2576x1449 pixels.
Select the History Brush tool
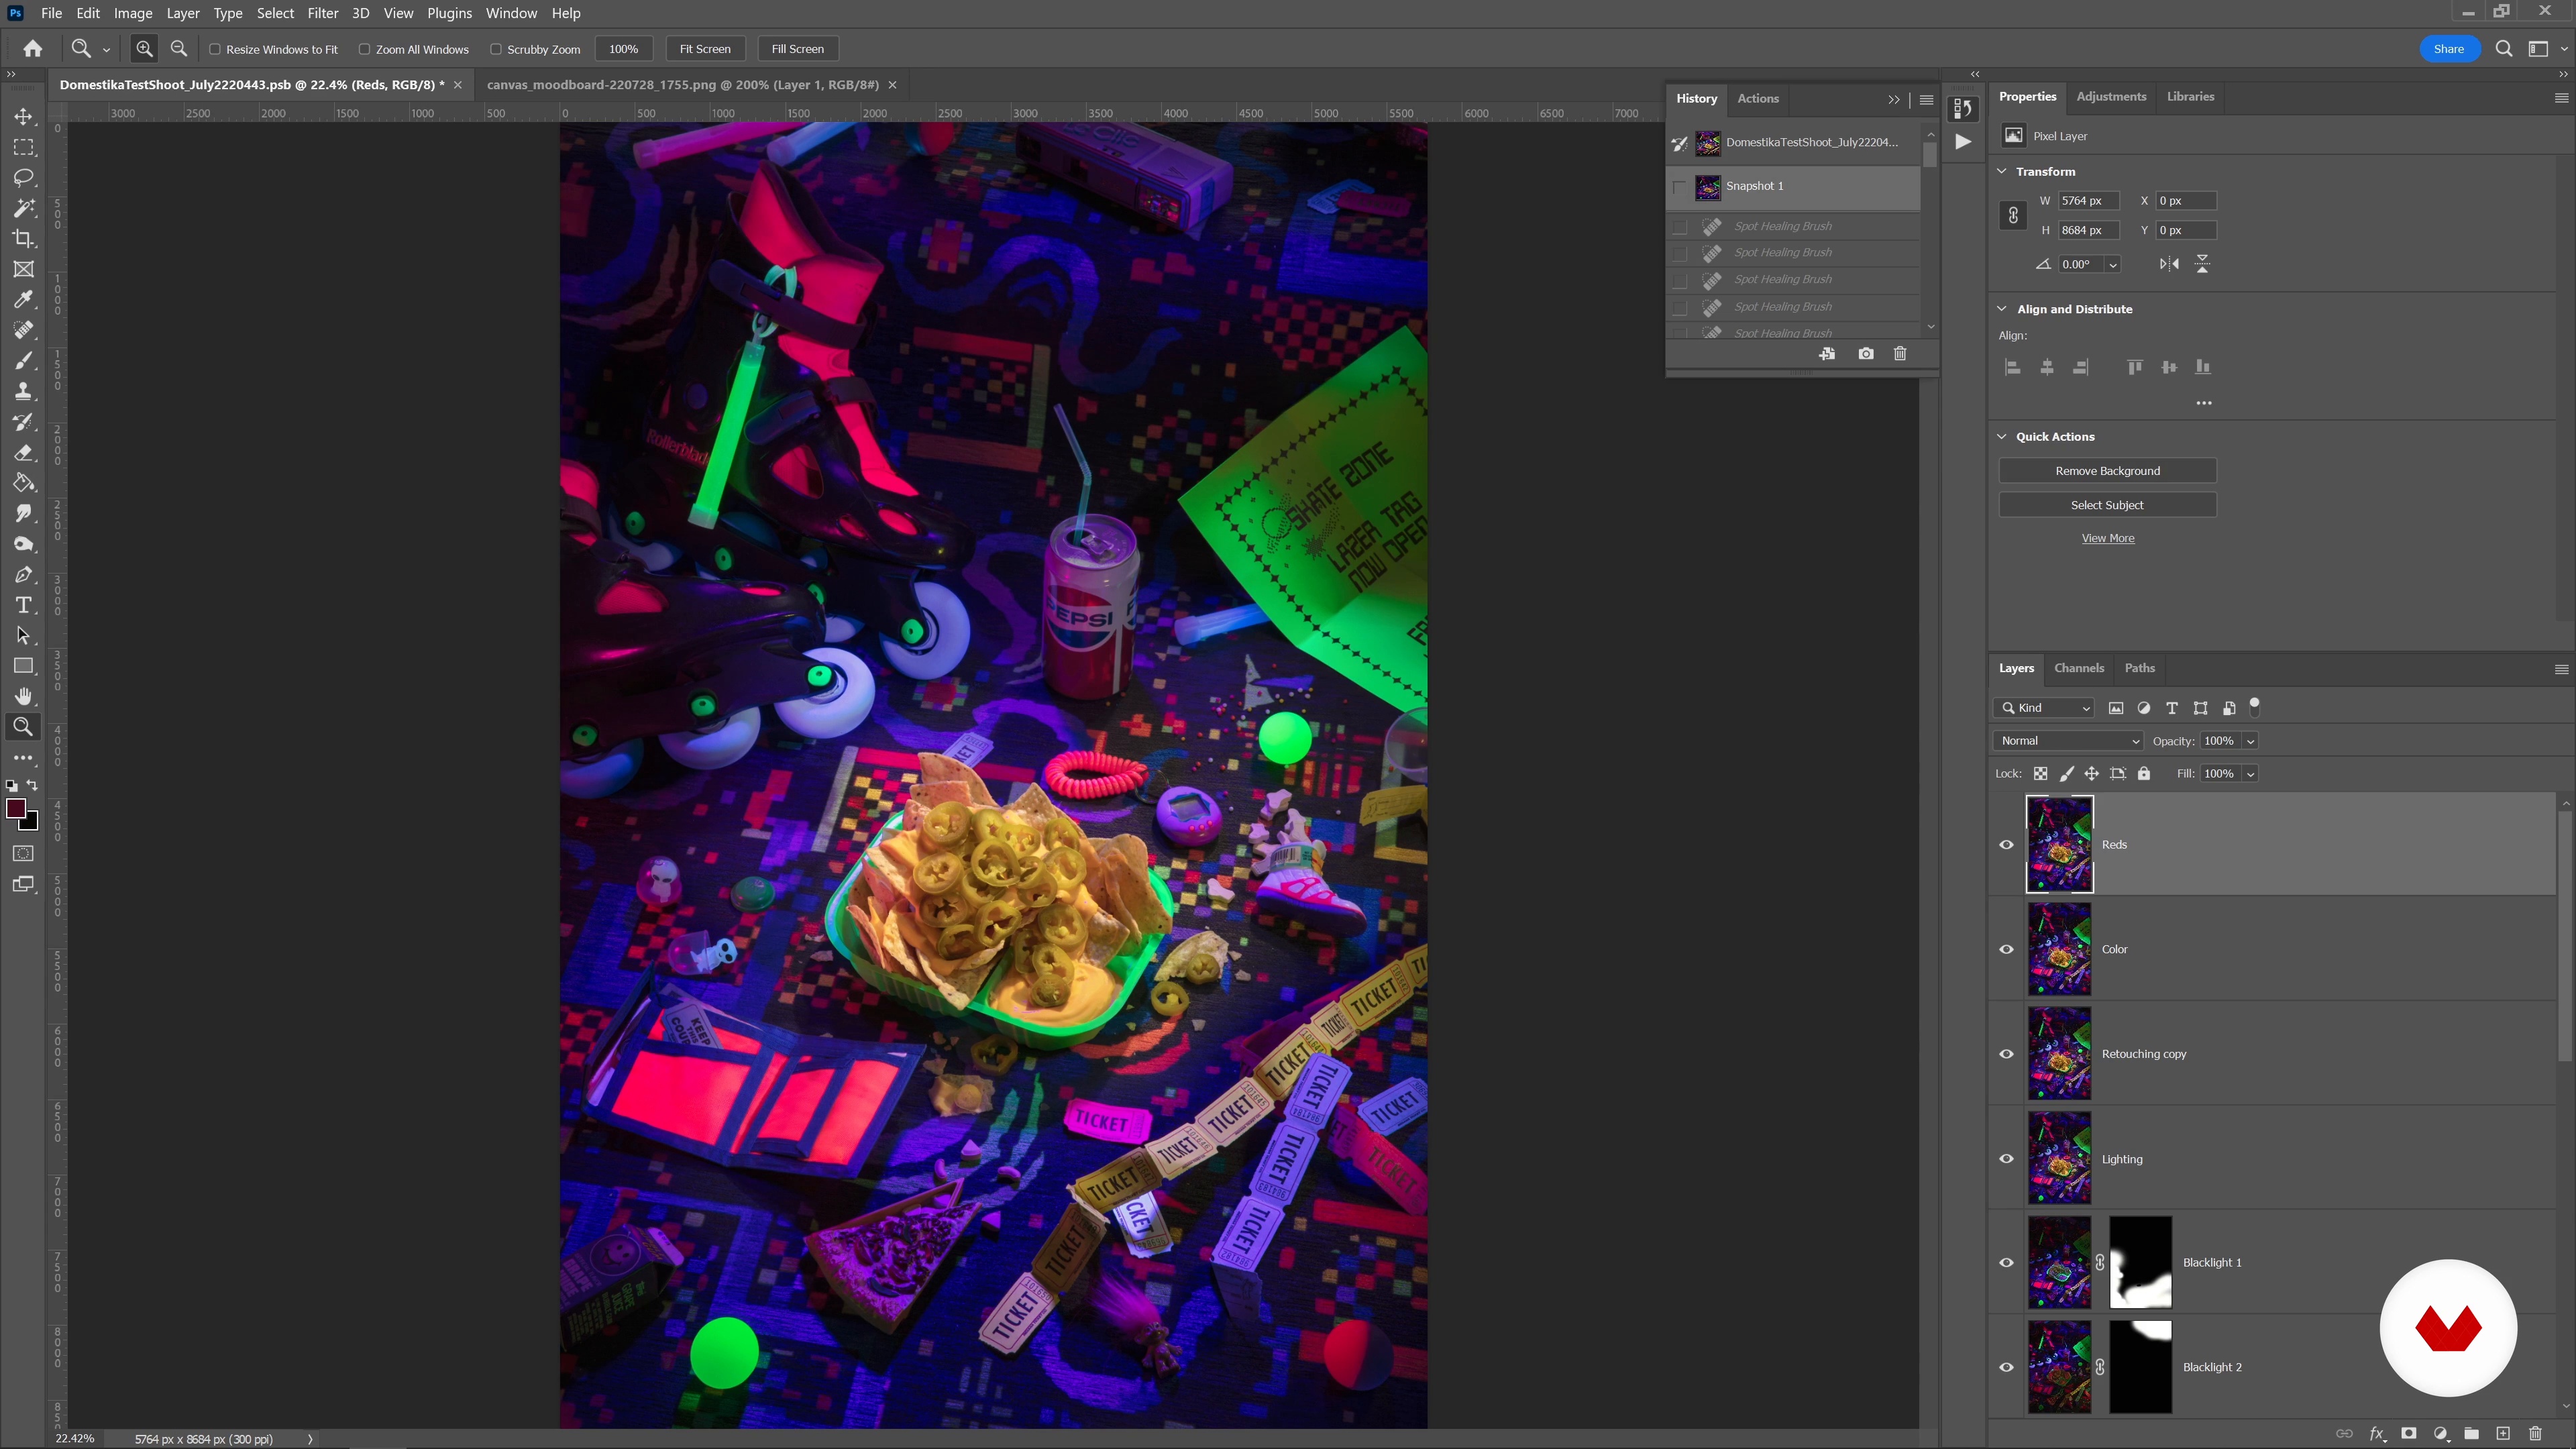23,422
